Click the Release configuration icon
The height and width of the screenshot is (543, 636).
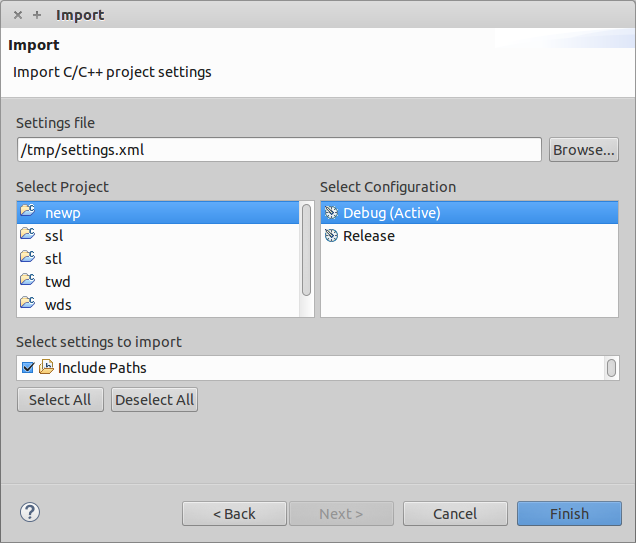coord(331,235)
